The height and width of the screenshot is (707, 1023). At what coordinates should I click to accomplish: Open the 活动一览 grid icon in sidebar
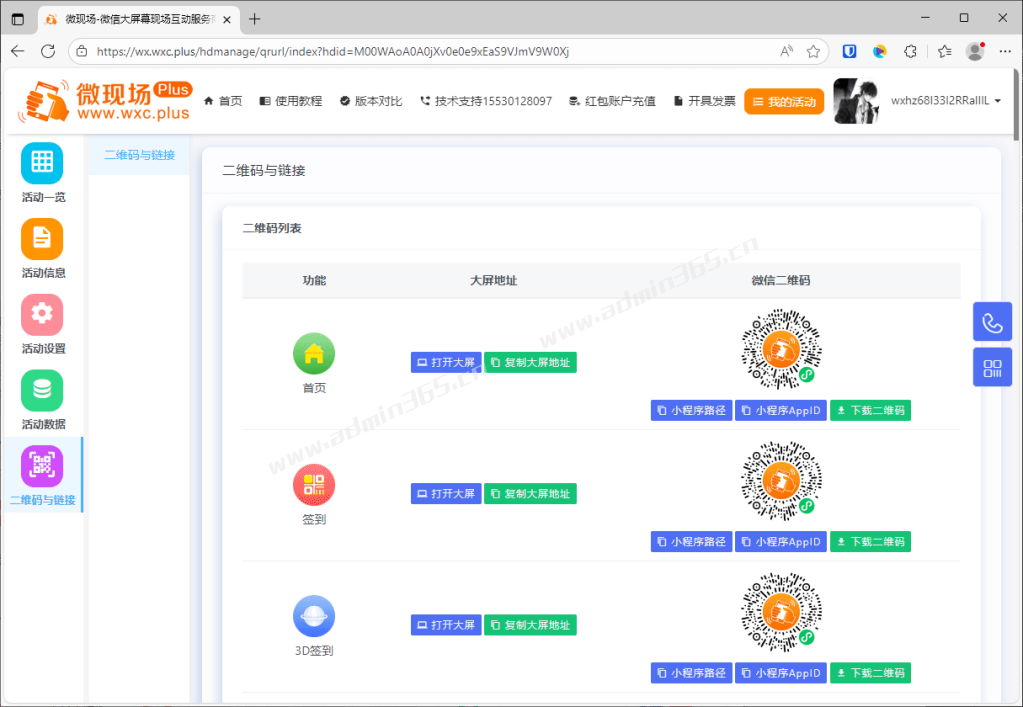click(x=42, y=163)
